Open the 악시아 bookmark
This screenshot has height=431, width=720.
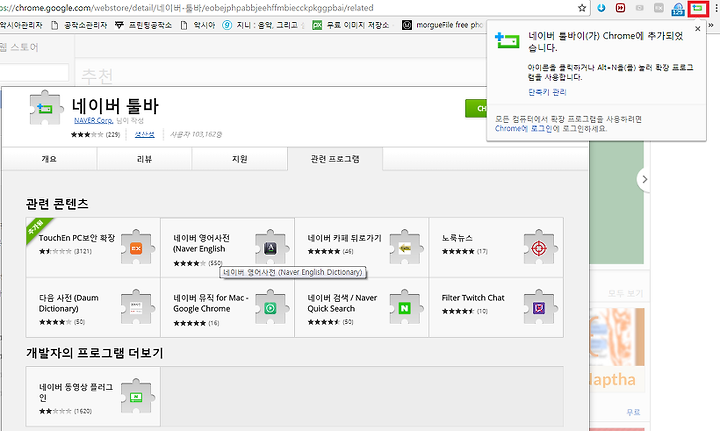point(198,25)
